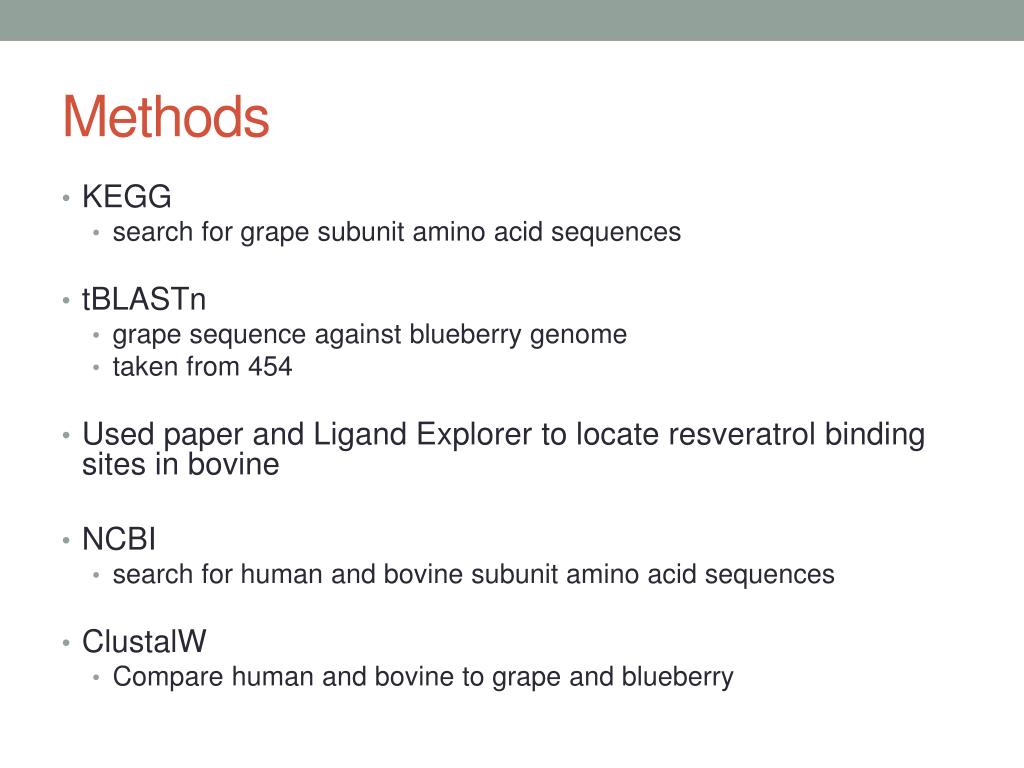Click the bullet dot before "Used paper"
The width and height of the screenshot is (1024, 768).
[64, 437]
